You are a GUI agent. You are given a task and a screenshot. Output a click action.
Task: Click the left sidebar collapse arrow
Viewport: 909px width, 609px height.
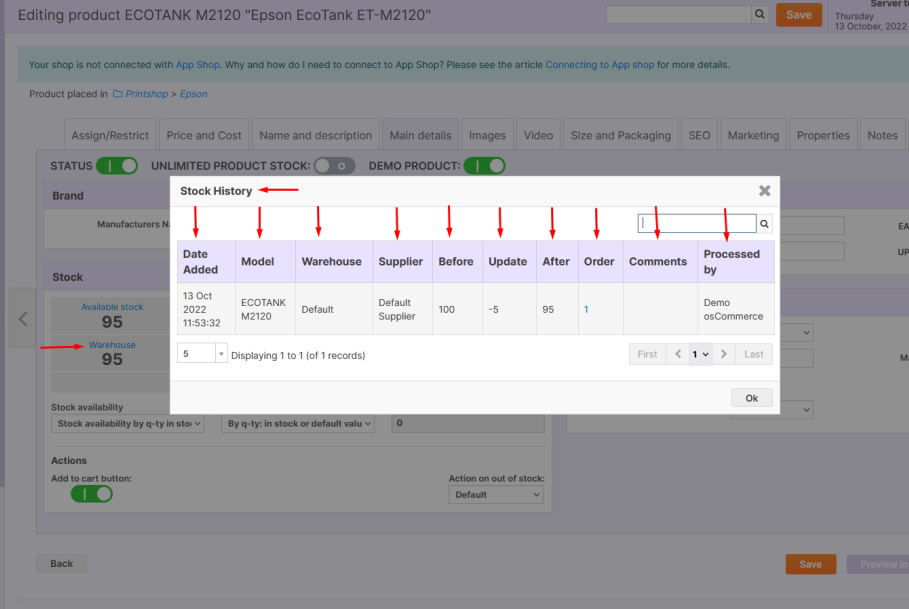tap(22, 319)
